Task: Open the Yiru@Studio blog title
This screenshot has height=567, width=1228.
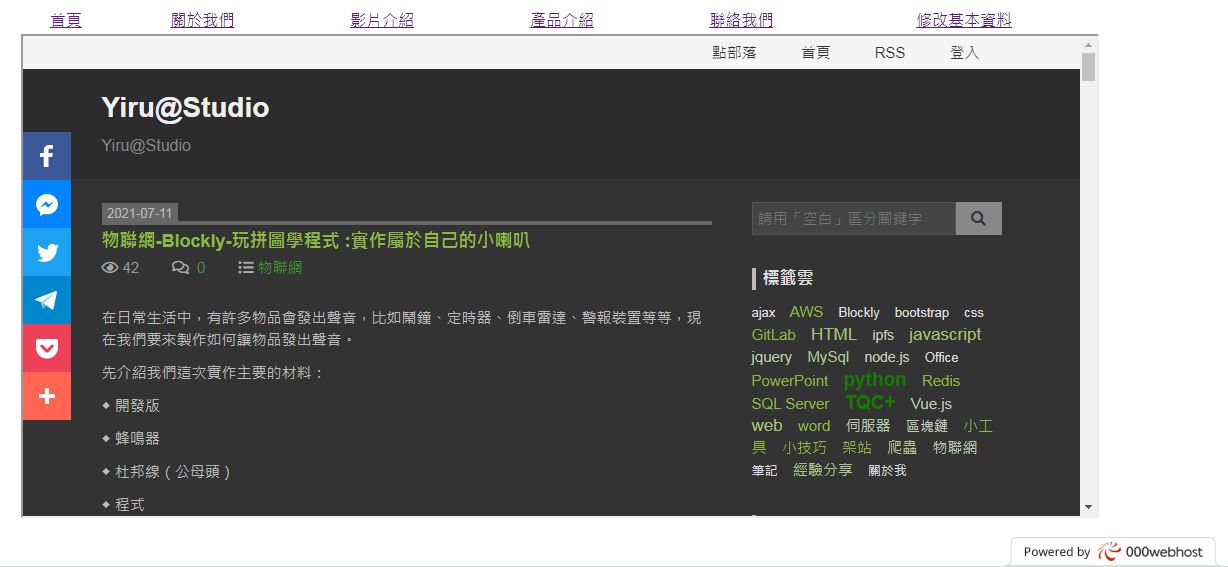Action: pos(185,108)
